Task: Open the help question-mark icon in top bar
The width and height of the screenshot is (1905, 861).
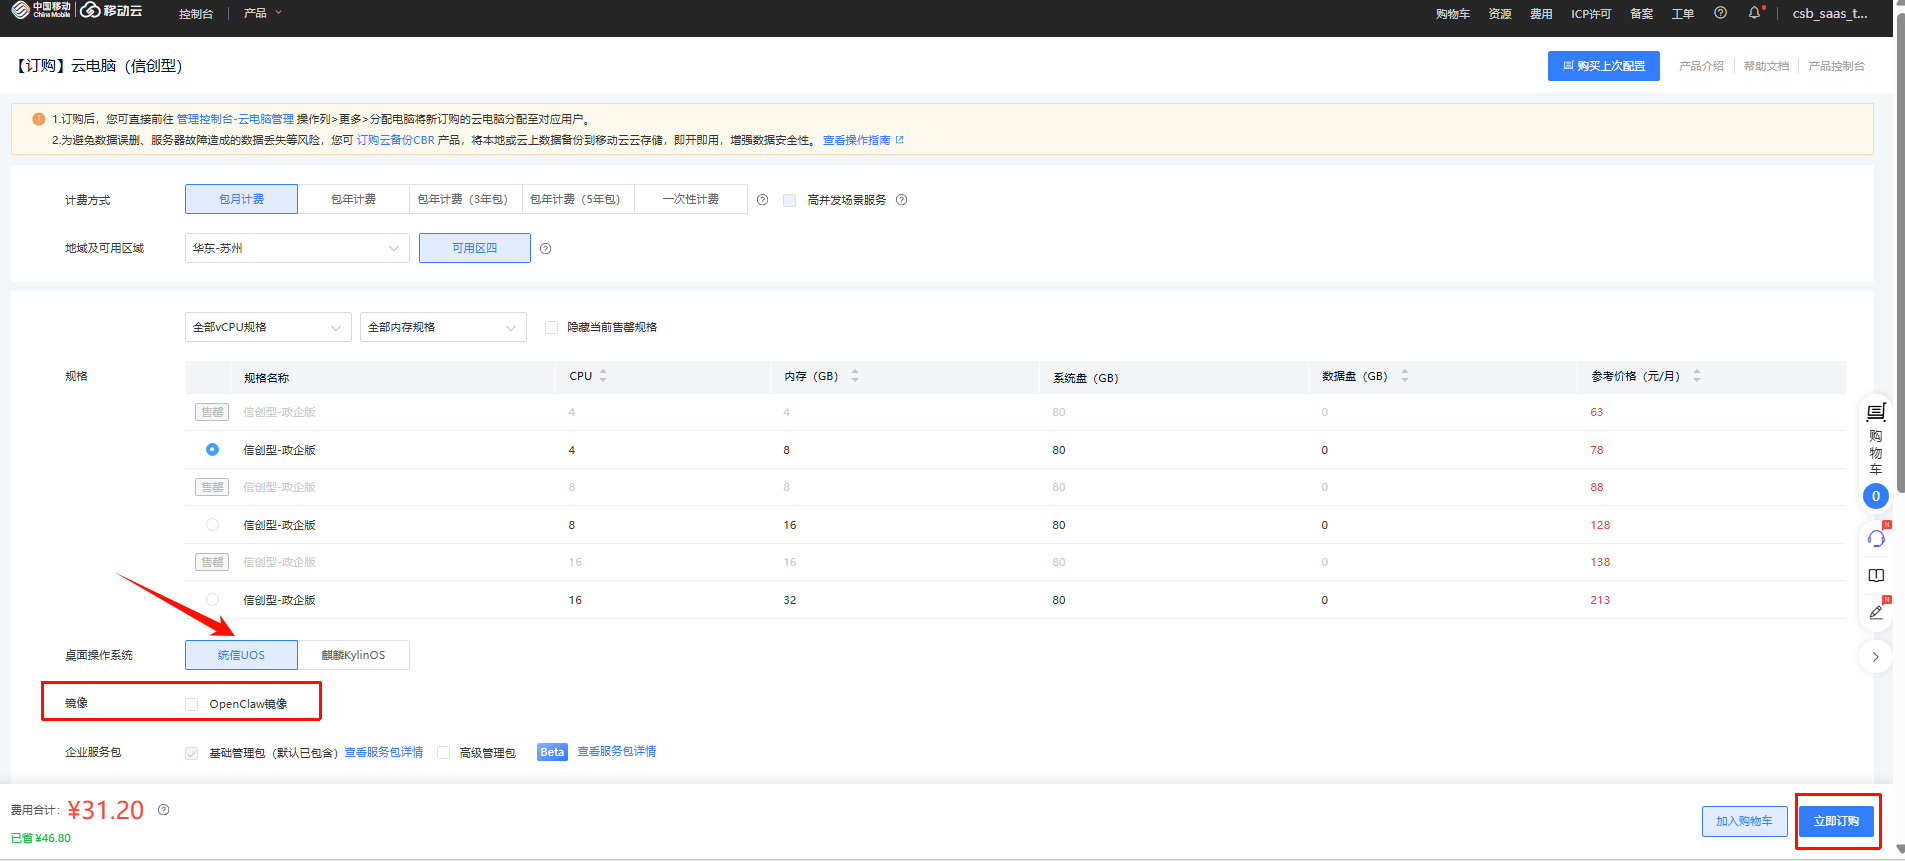Action: click(x=1720, y=13)
